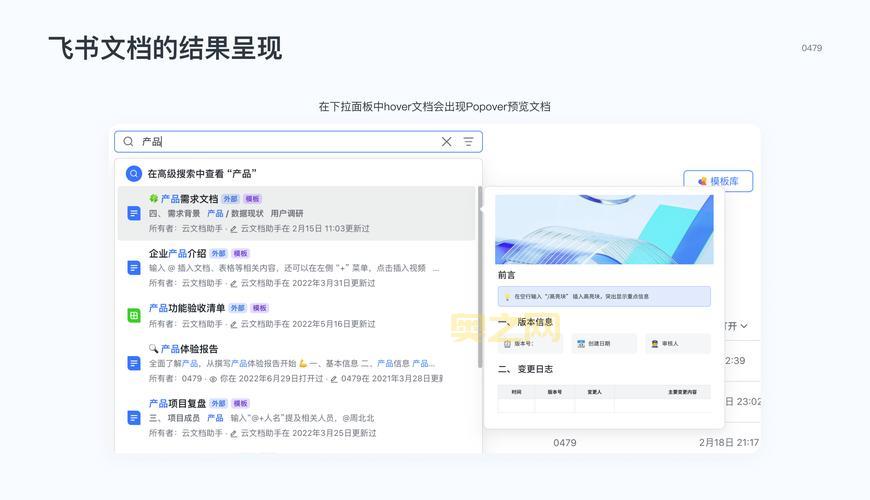Image resolution: width=870 pixels, height=500 pixels.
Task: Click 模板 tag on 产品需求文档
Action: pos(252,199)
